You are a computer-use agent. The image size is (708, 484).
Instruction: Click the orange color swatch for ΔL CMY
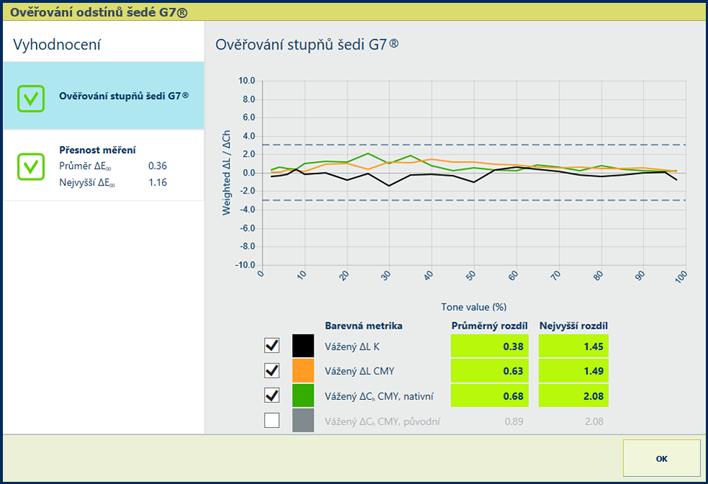[x=303, y=371]
